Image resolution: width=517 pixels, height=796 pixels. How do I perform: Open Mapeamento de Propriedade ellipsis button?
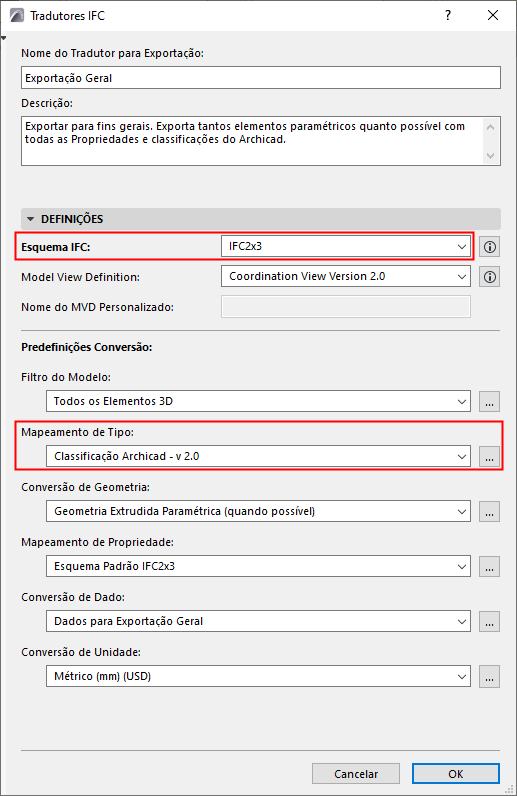(490, 567)
